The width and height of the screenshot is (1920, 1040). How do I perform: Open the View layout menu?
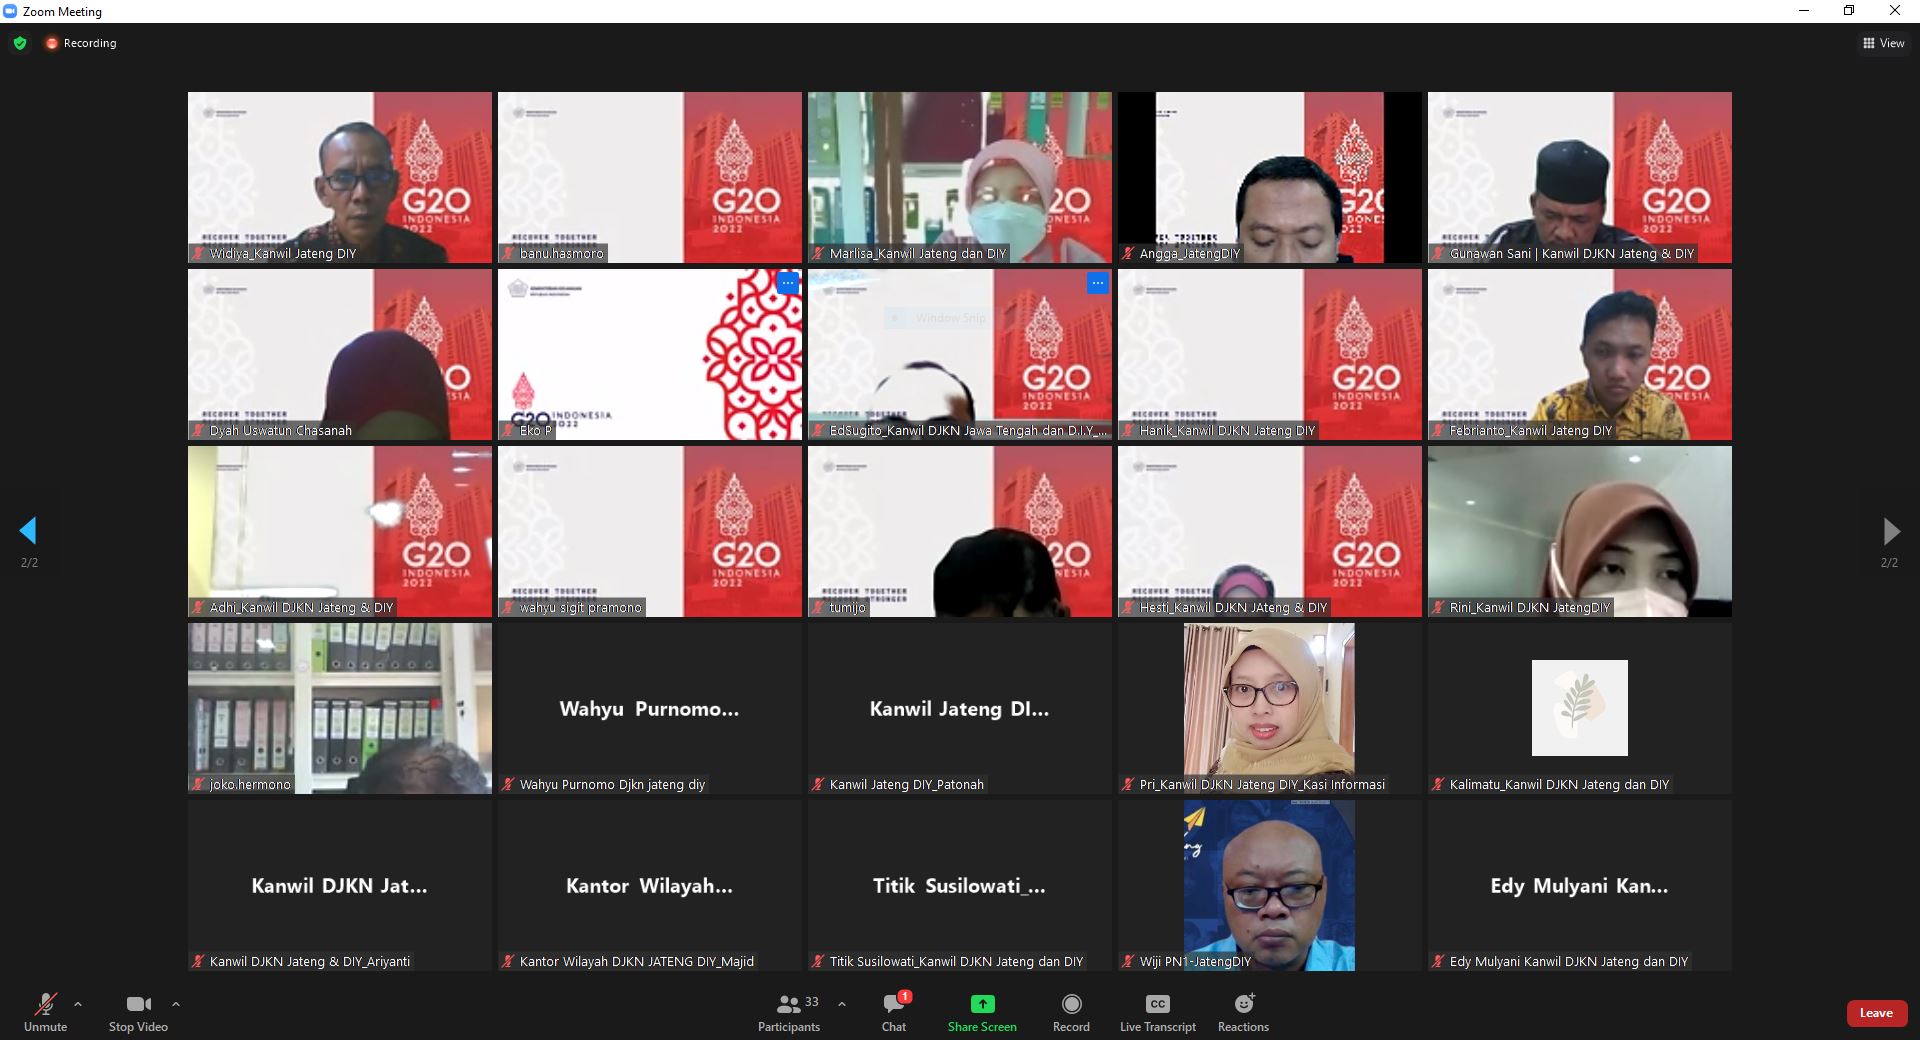click(x=1883, y=43)
